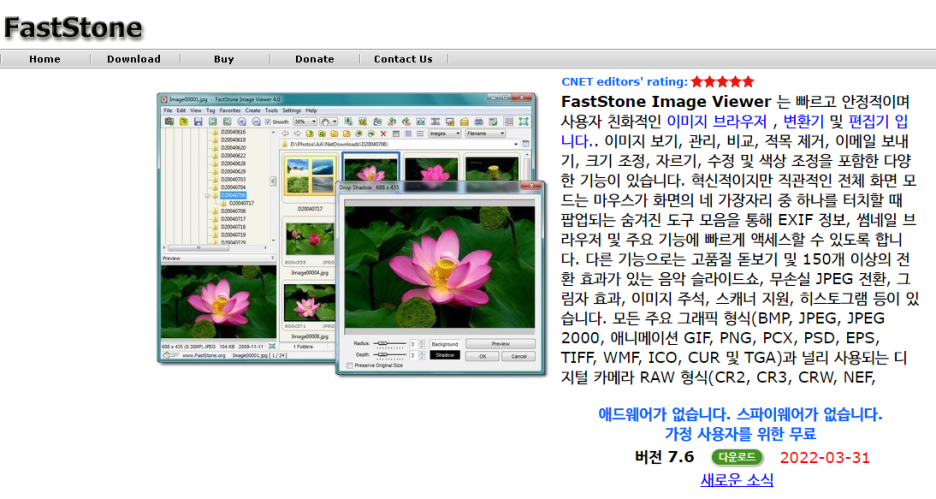Open the hand cursor tool dropdown
Image resolution: width=936 pixels, height=499 pixels.
[x=329, y=122]
